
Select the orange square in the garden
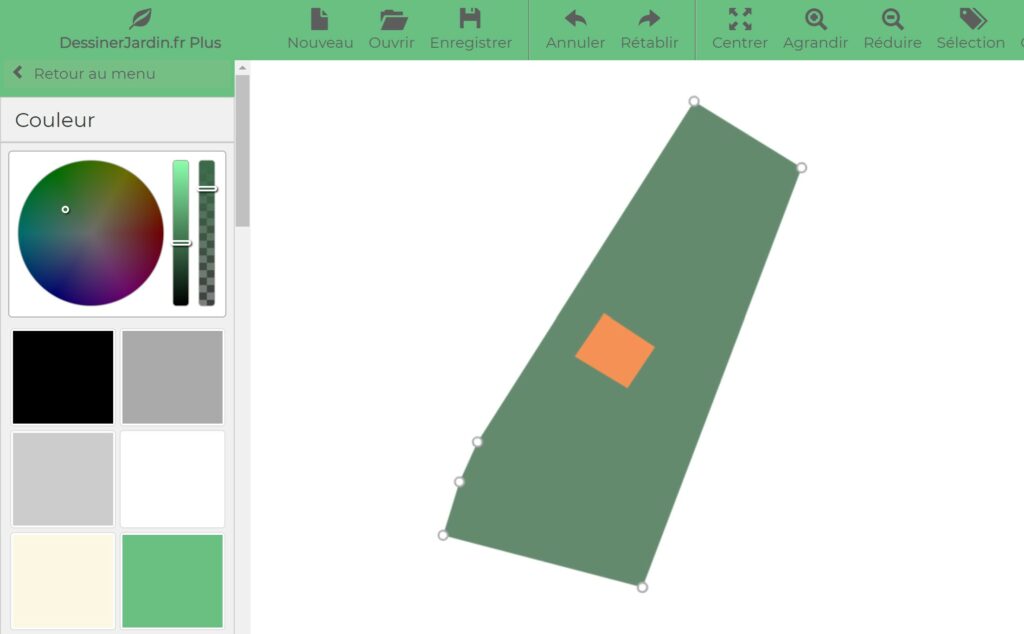coord(615,350)
